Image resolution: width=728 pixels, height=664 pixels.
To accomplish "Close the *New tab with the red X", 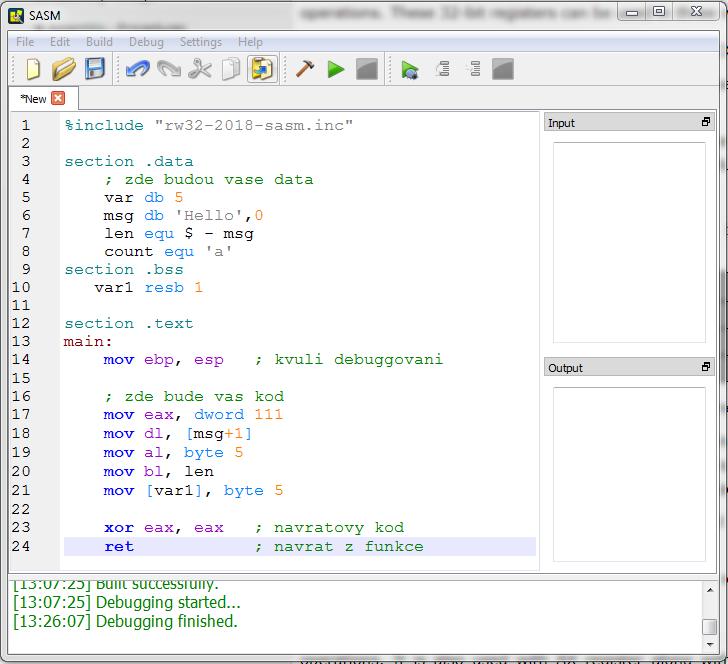I will click(58, 98).
